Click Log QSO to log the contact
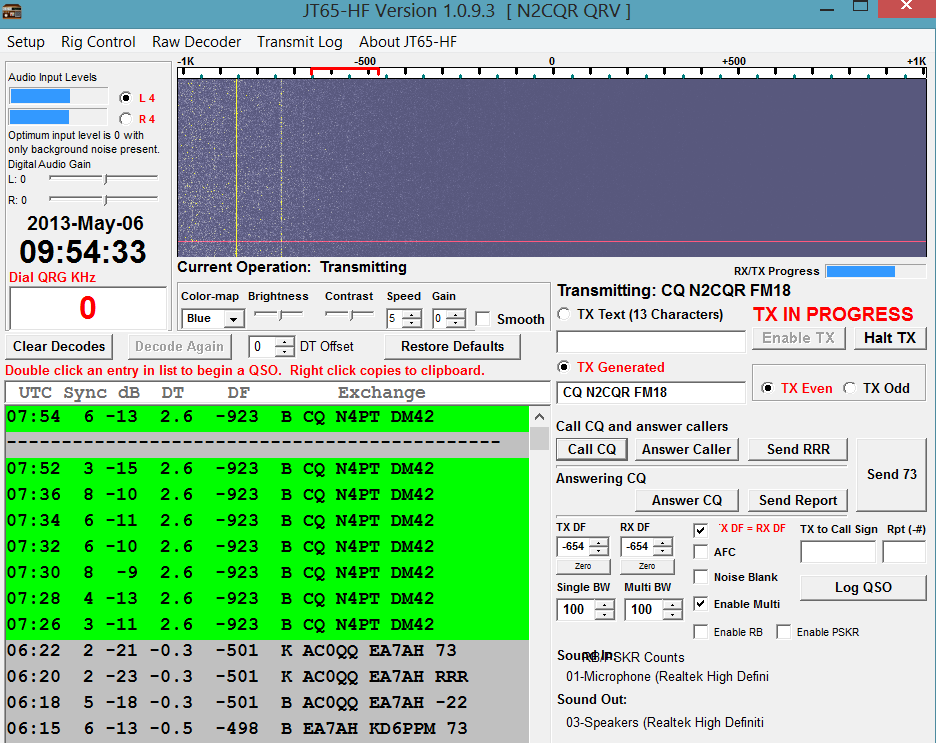The height and width of the screenshot is (743, 936). coord(863,587)
